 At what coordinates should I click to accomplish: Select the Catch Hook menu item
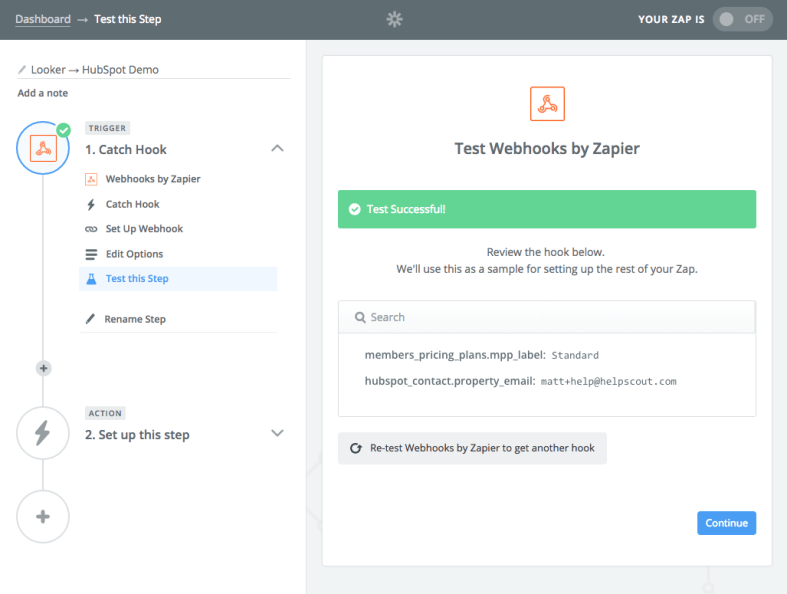coord(132,204)
